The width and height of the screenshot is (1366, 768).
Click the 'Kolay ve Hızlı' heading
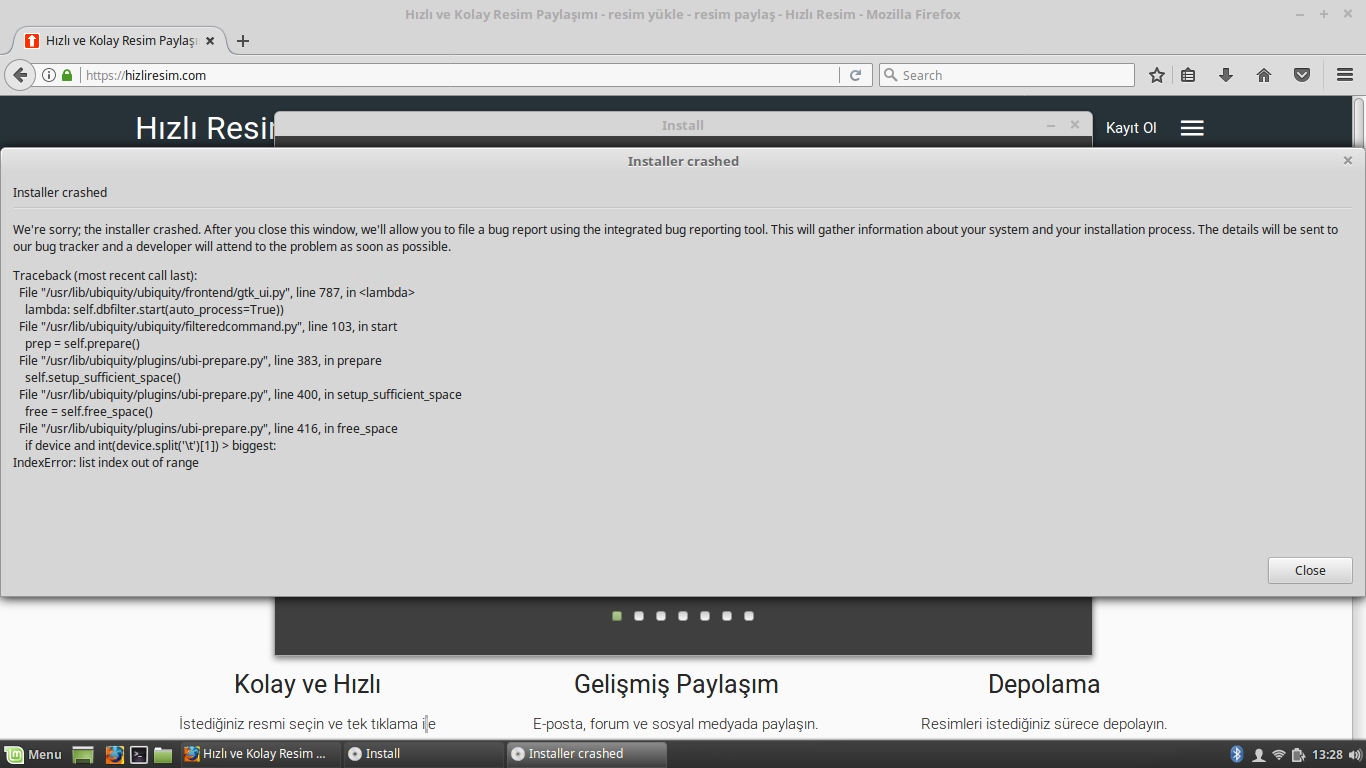[x=308, y=684]
